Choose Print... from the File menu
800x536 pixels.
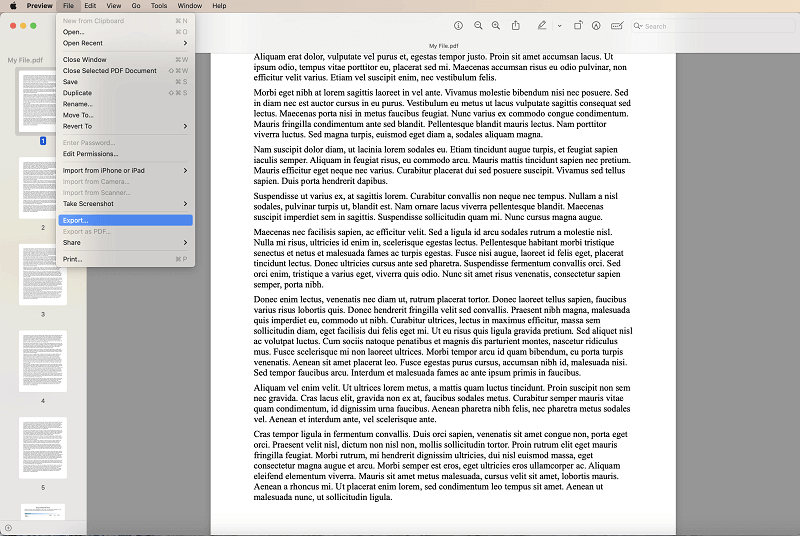(x=73, y=259)
